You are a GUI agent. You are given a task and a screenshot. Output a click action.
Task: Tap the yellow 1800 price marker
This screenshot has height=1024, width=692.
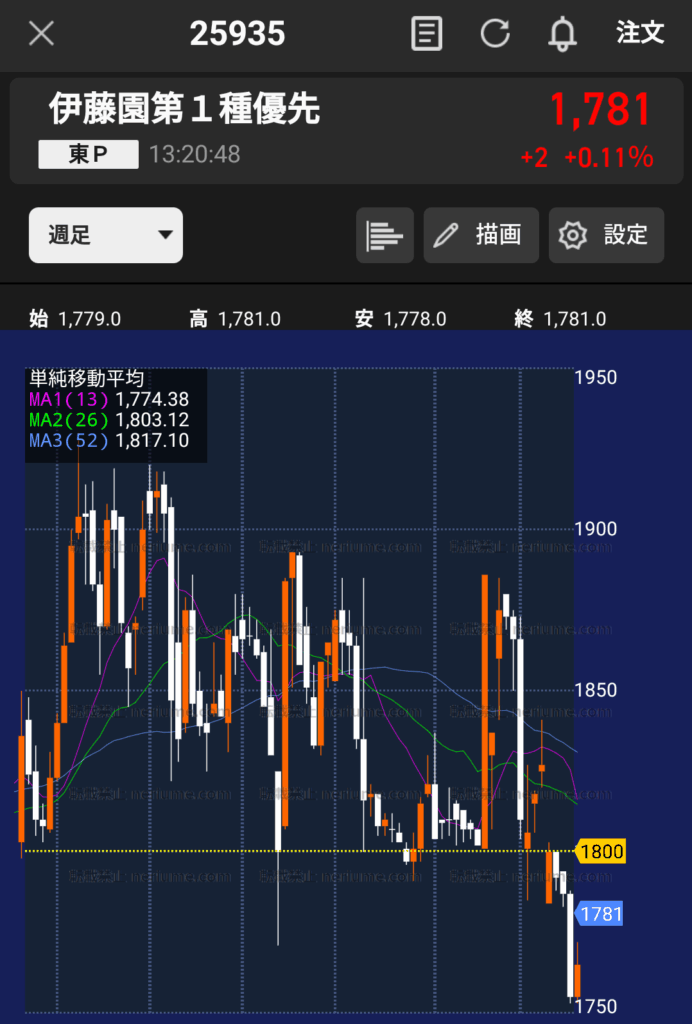tap(601, 851)
